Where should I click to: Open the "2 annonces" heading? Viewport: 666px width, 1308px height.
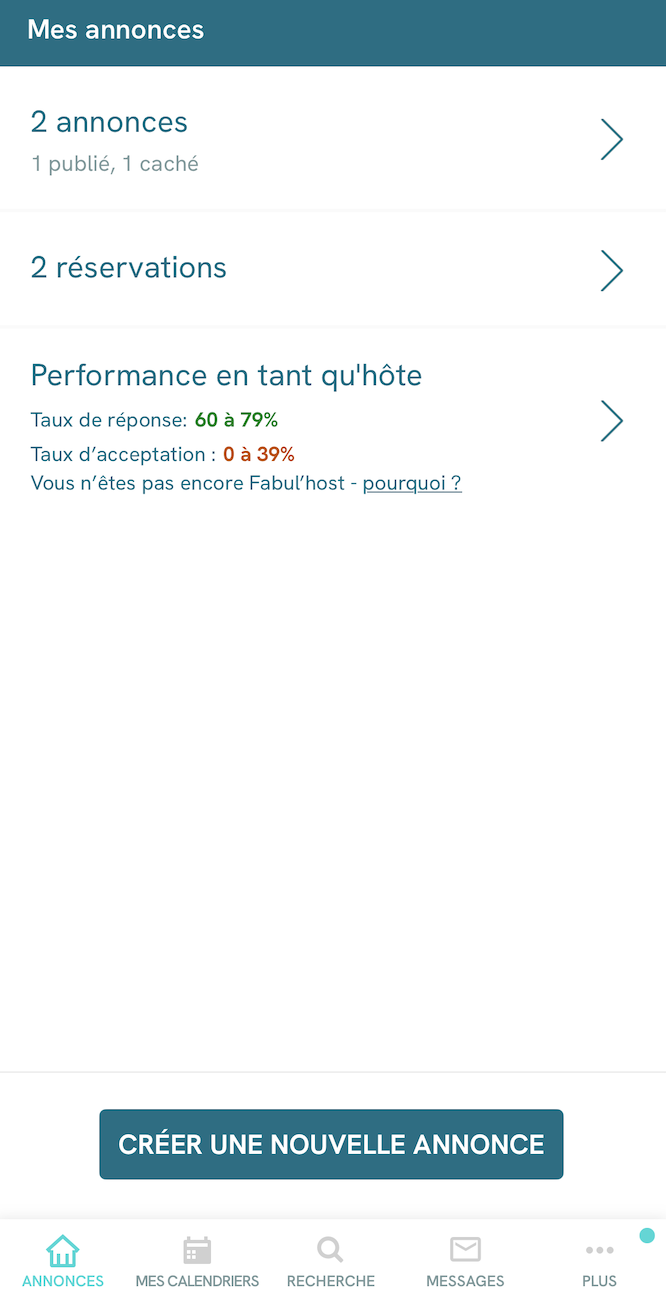109,122
